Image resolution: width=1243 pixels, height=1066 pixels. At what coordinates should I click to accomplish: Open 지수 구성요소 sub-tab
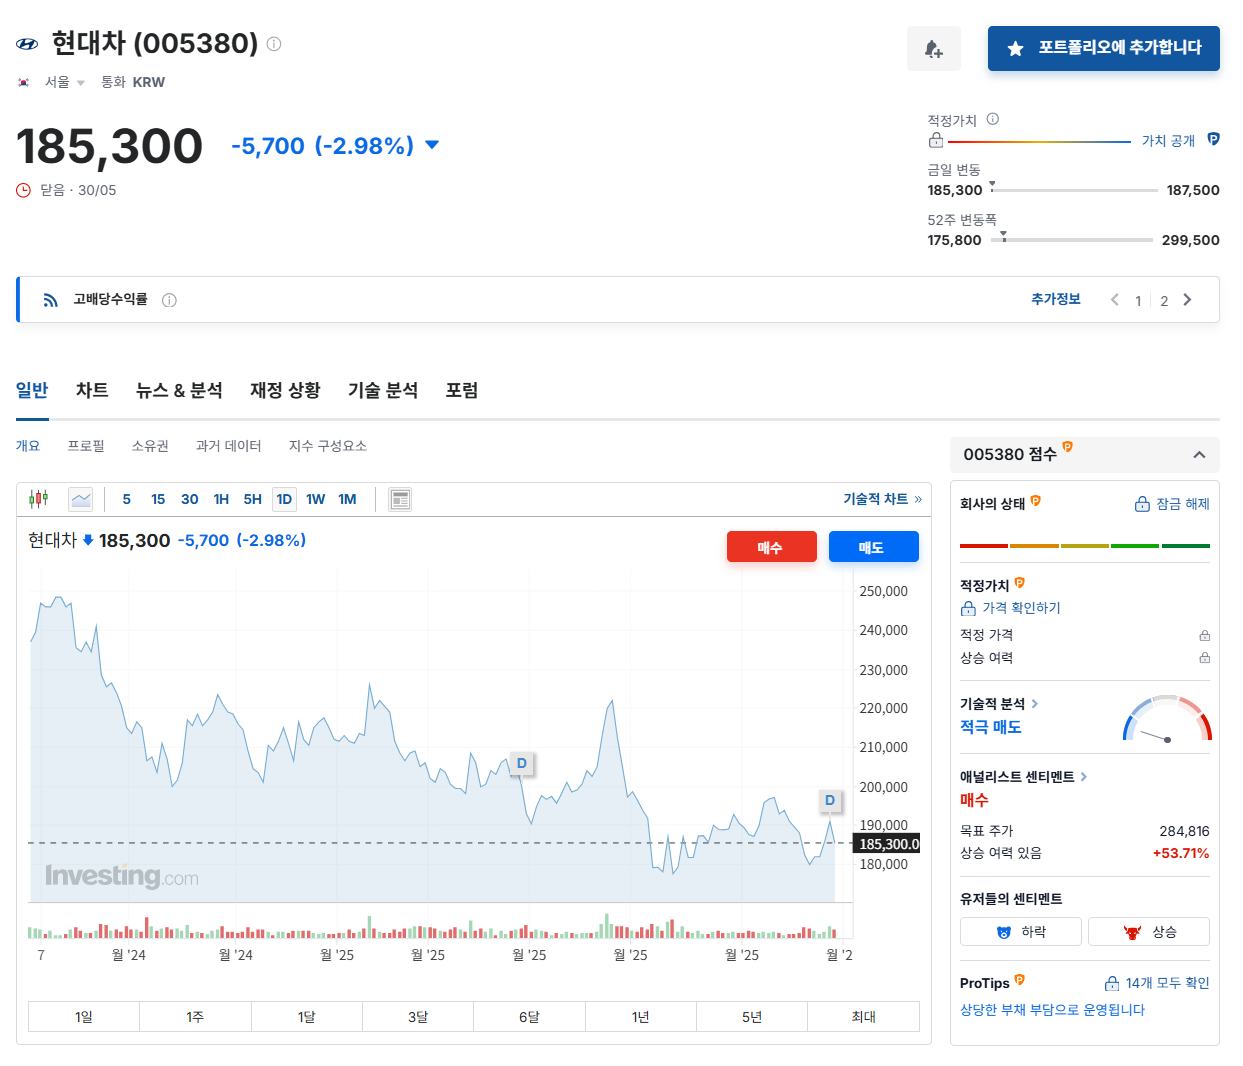[328, 446]
